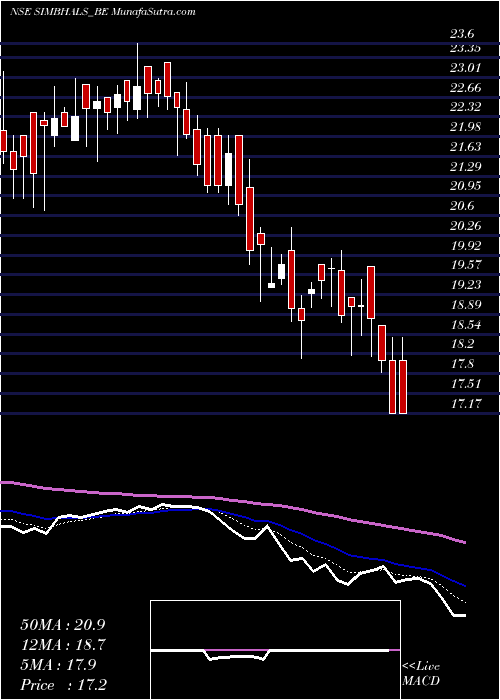Click the 19.57 price axis label

tap(466, 265)
